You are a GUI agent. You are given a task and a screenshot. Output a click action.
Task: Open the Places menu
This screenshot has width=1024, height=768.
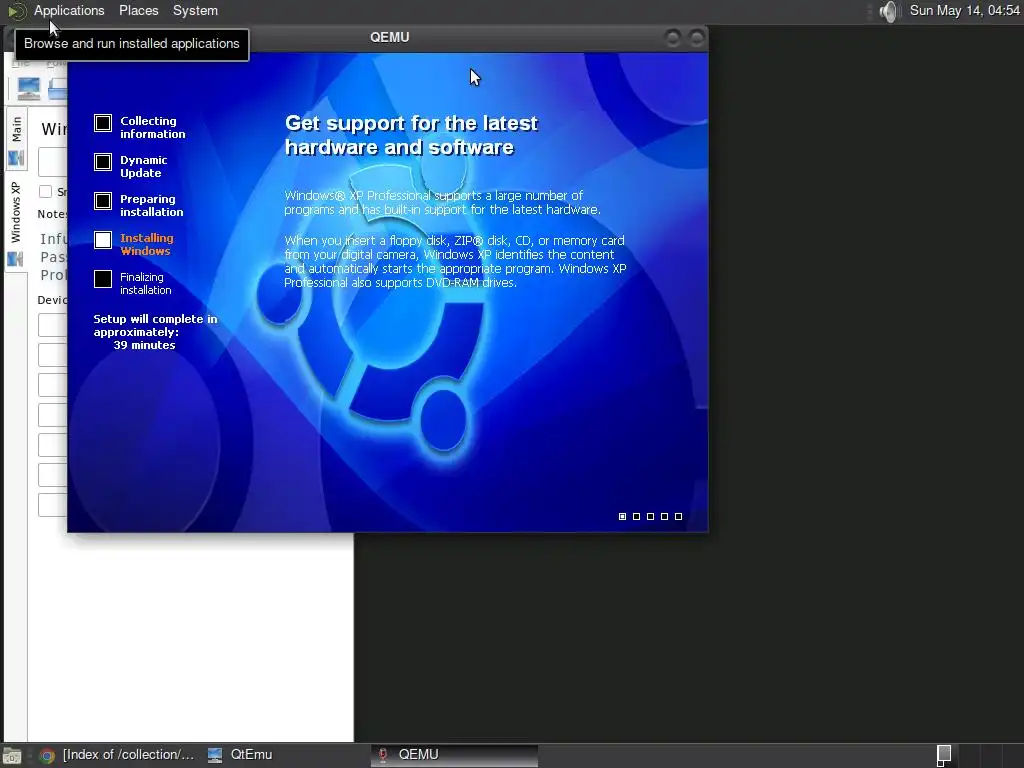[138, 10]
